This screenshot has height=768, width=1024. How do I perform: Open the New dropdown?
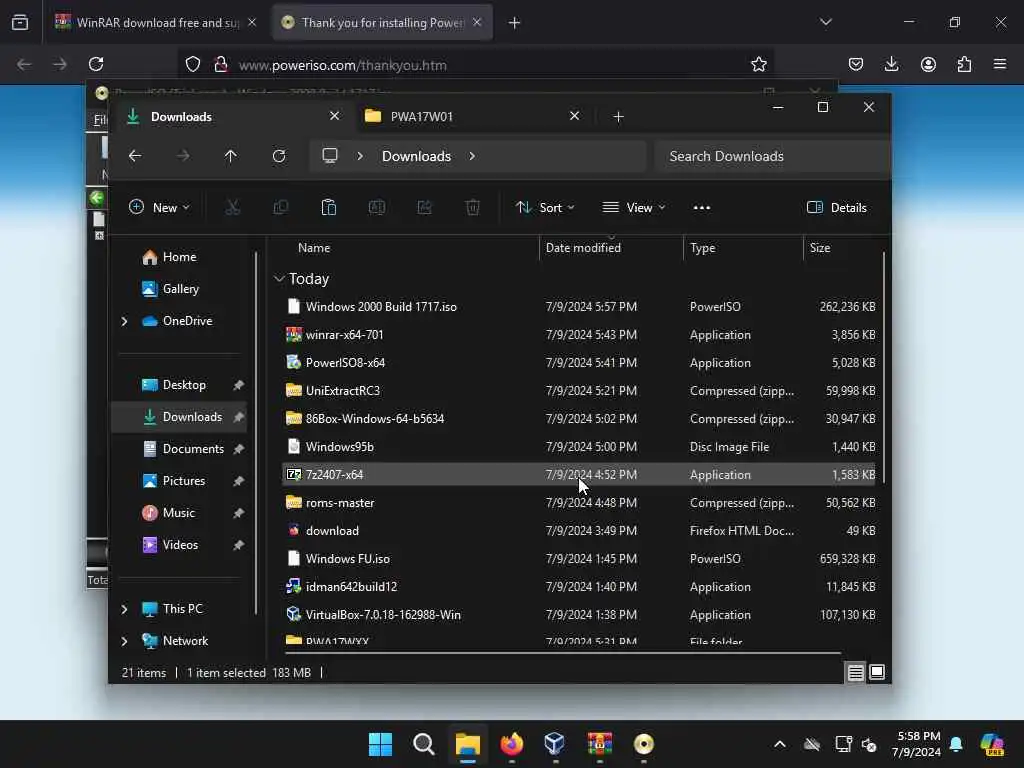pos(159,208)
